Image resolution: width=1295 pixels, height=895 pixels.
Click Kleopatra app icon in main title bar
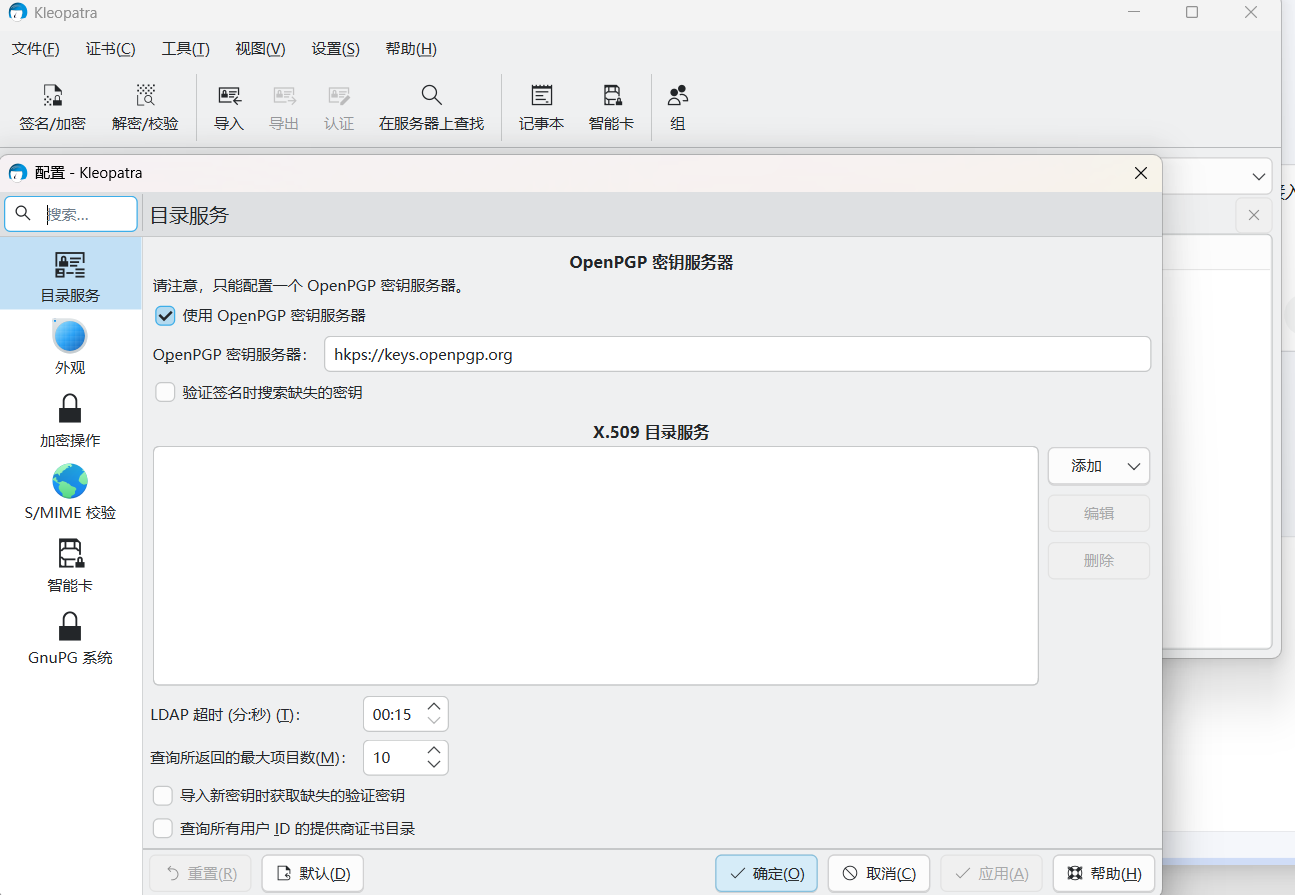18,13
